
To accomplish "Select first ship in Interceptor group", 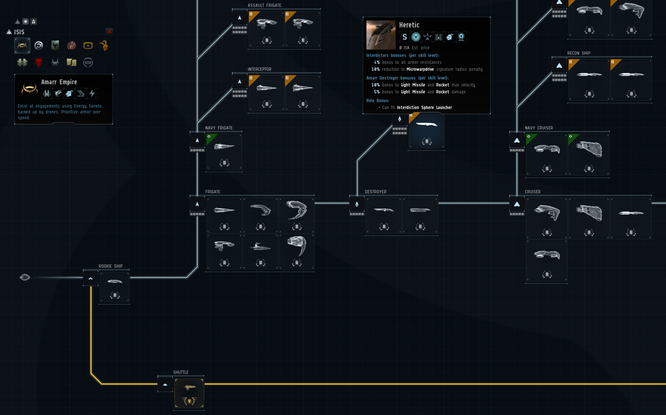I will (x=266, y=93).
